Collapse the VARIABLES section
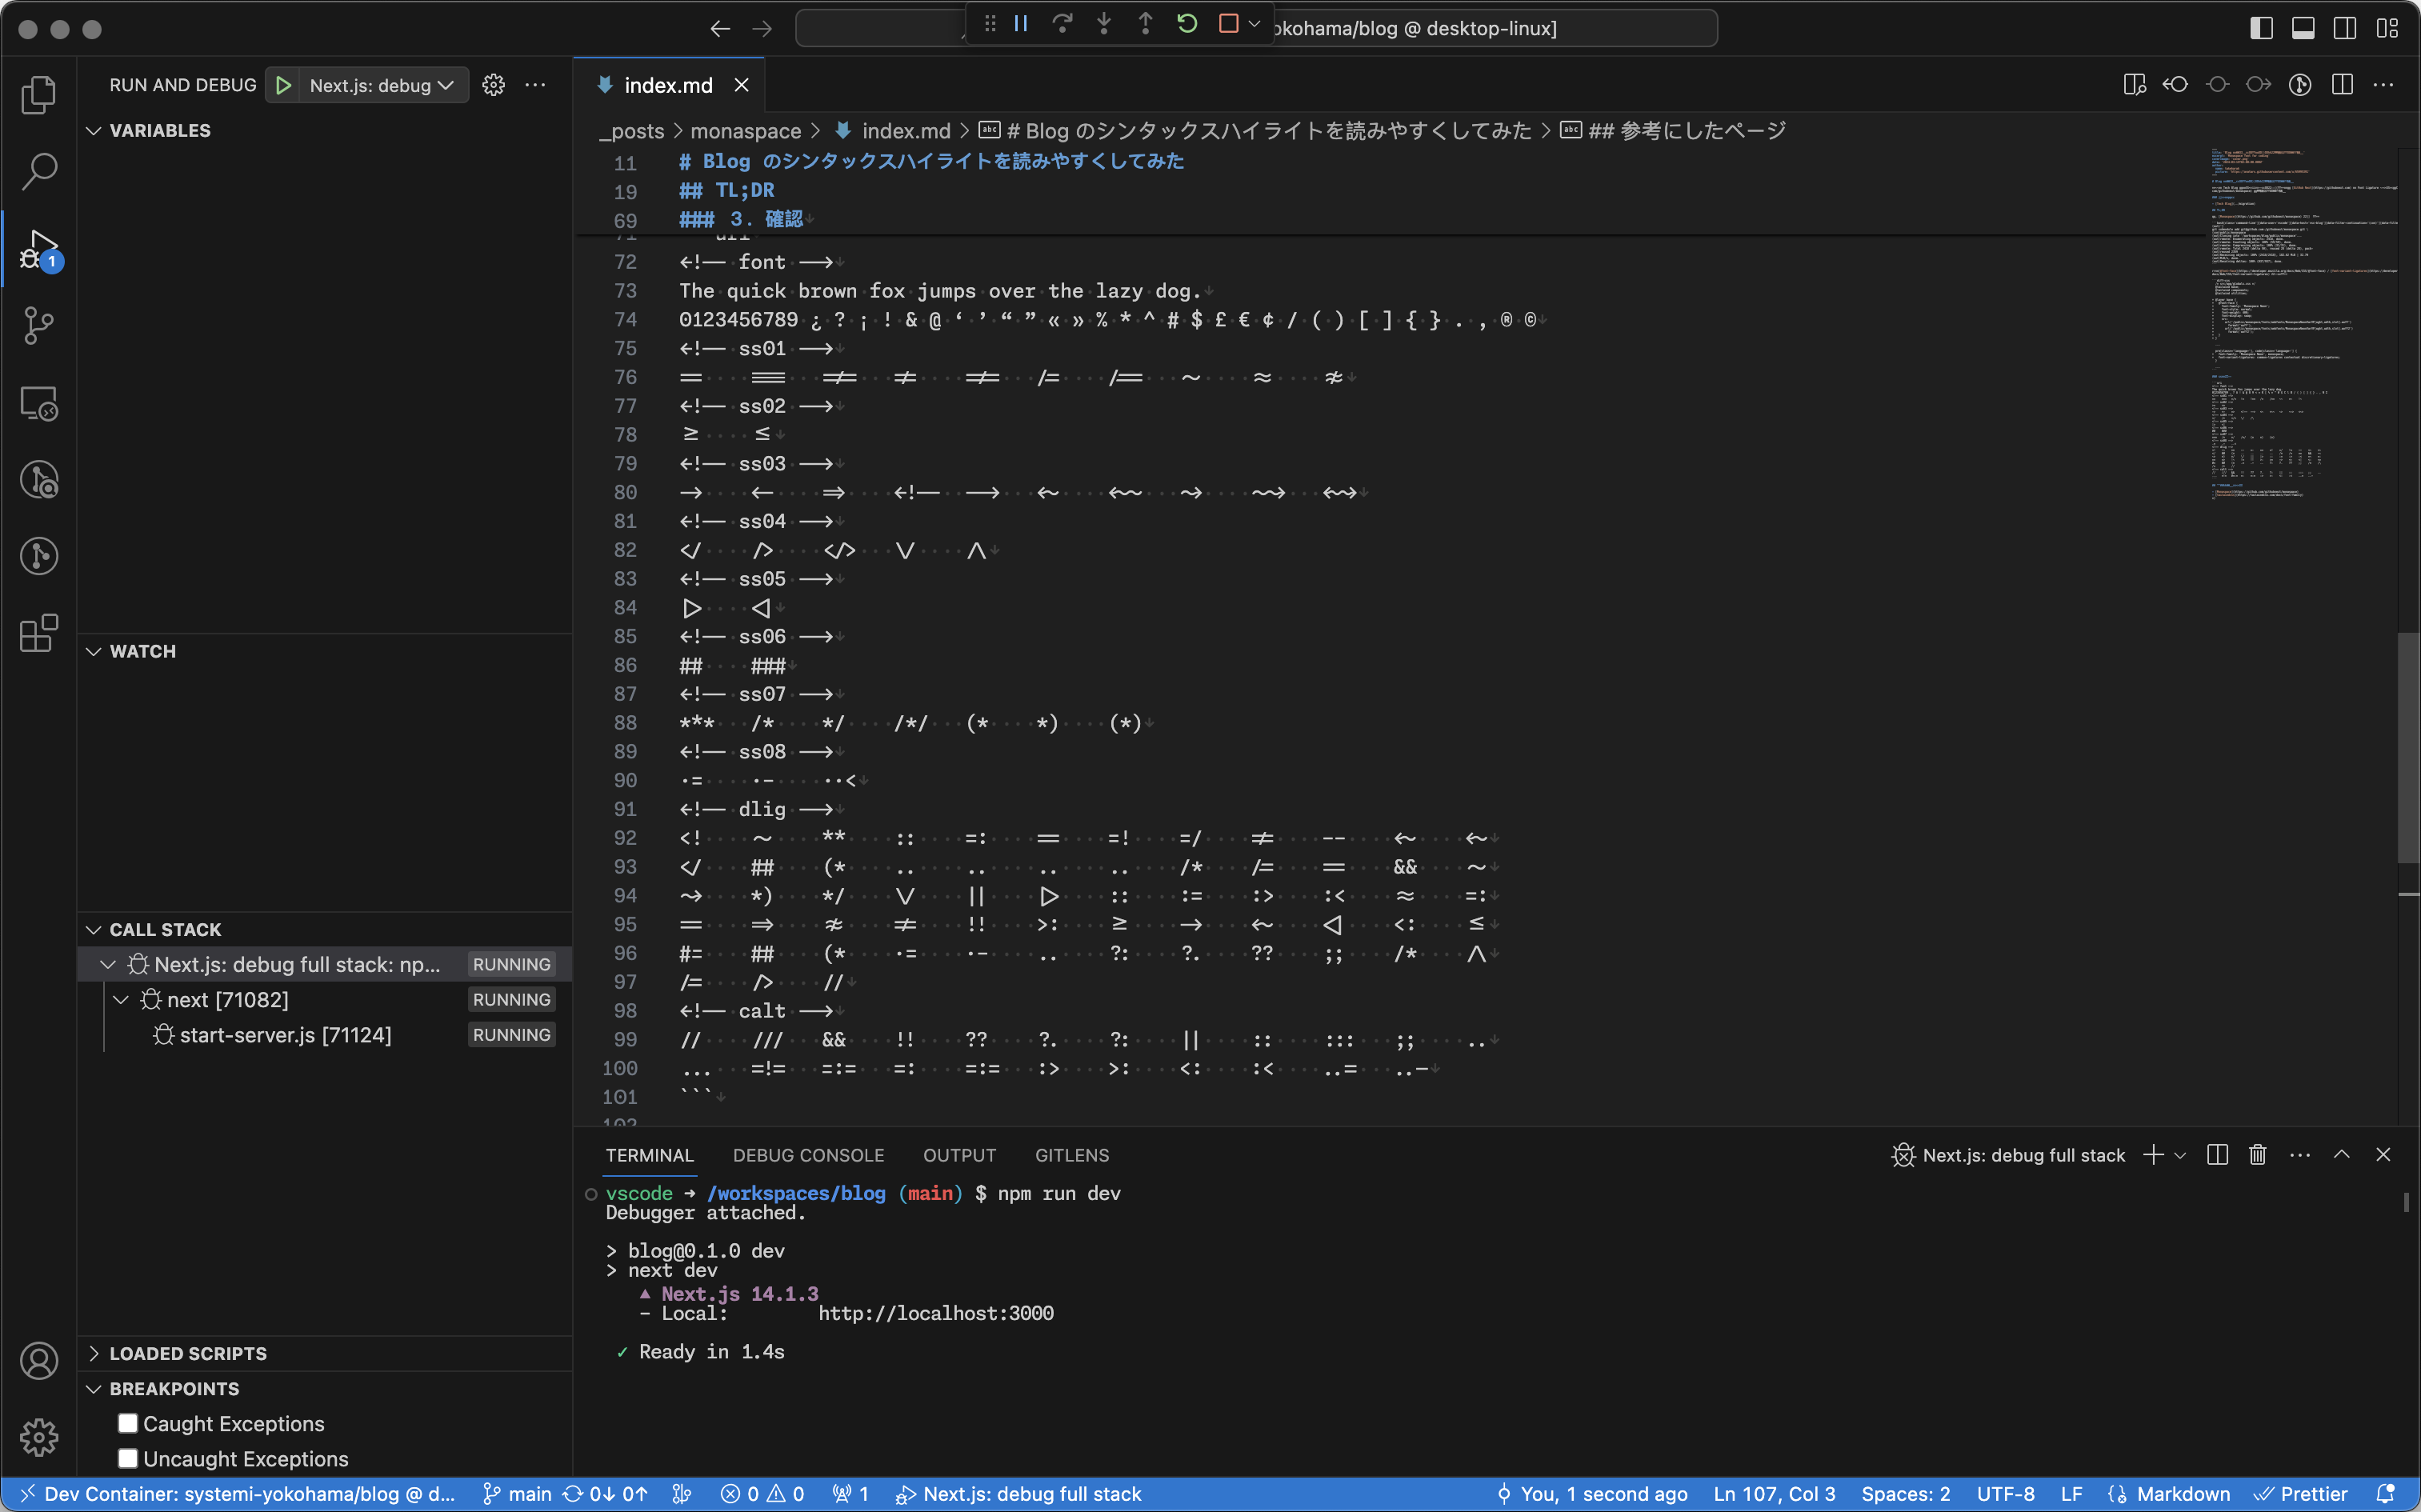Viewport: 2421px width, 1512px height. click(x=94, y=131)
